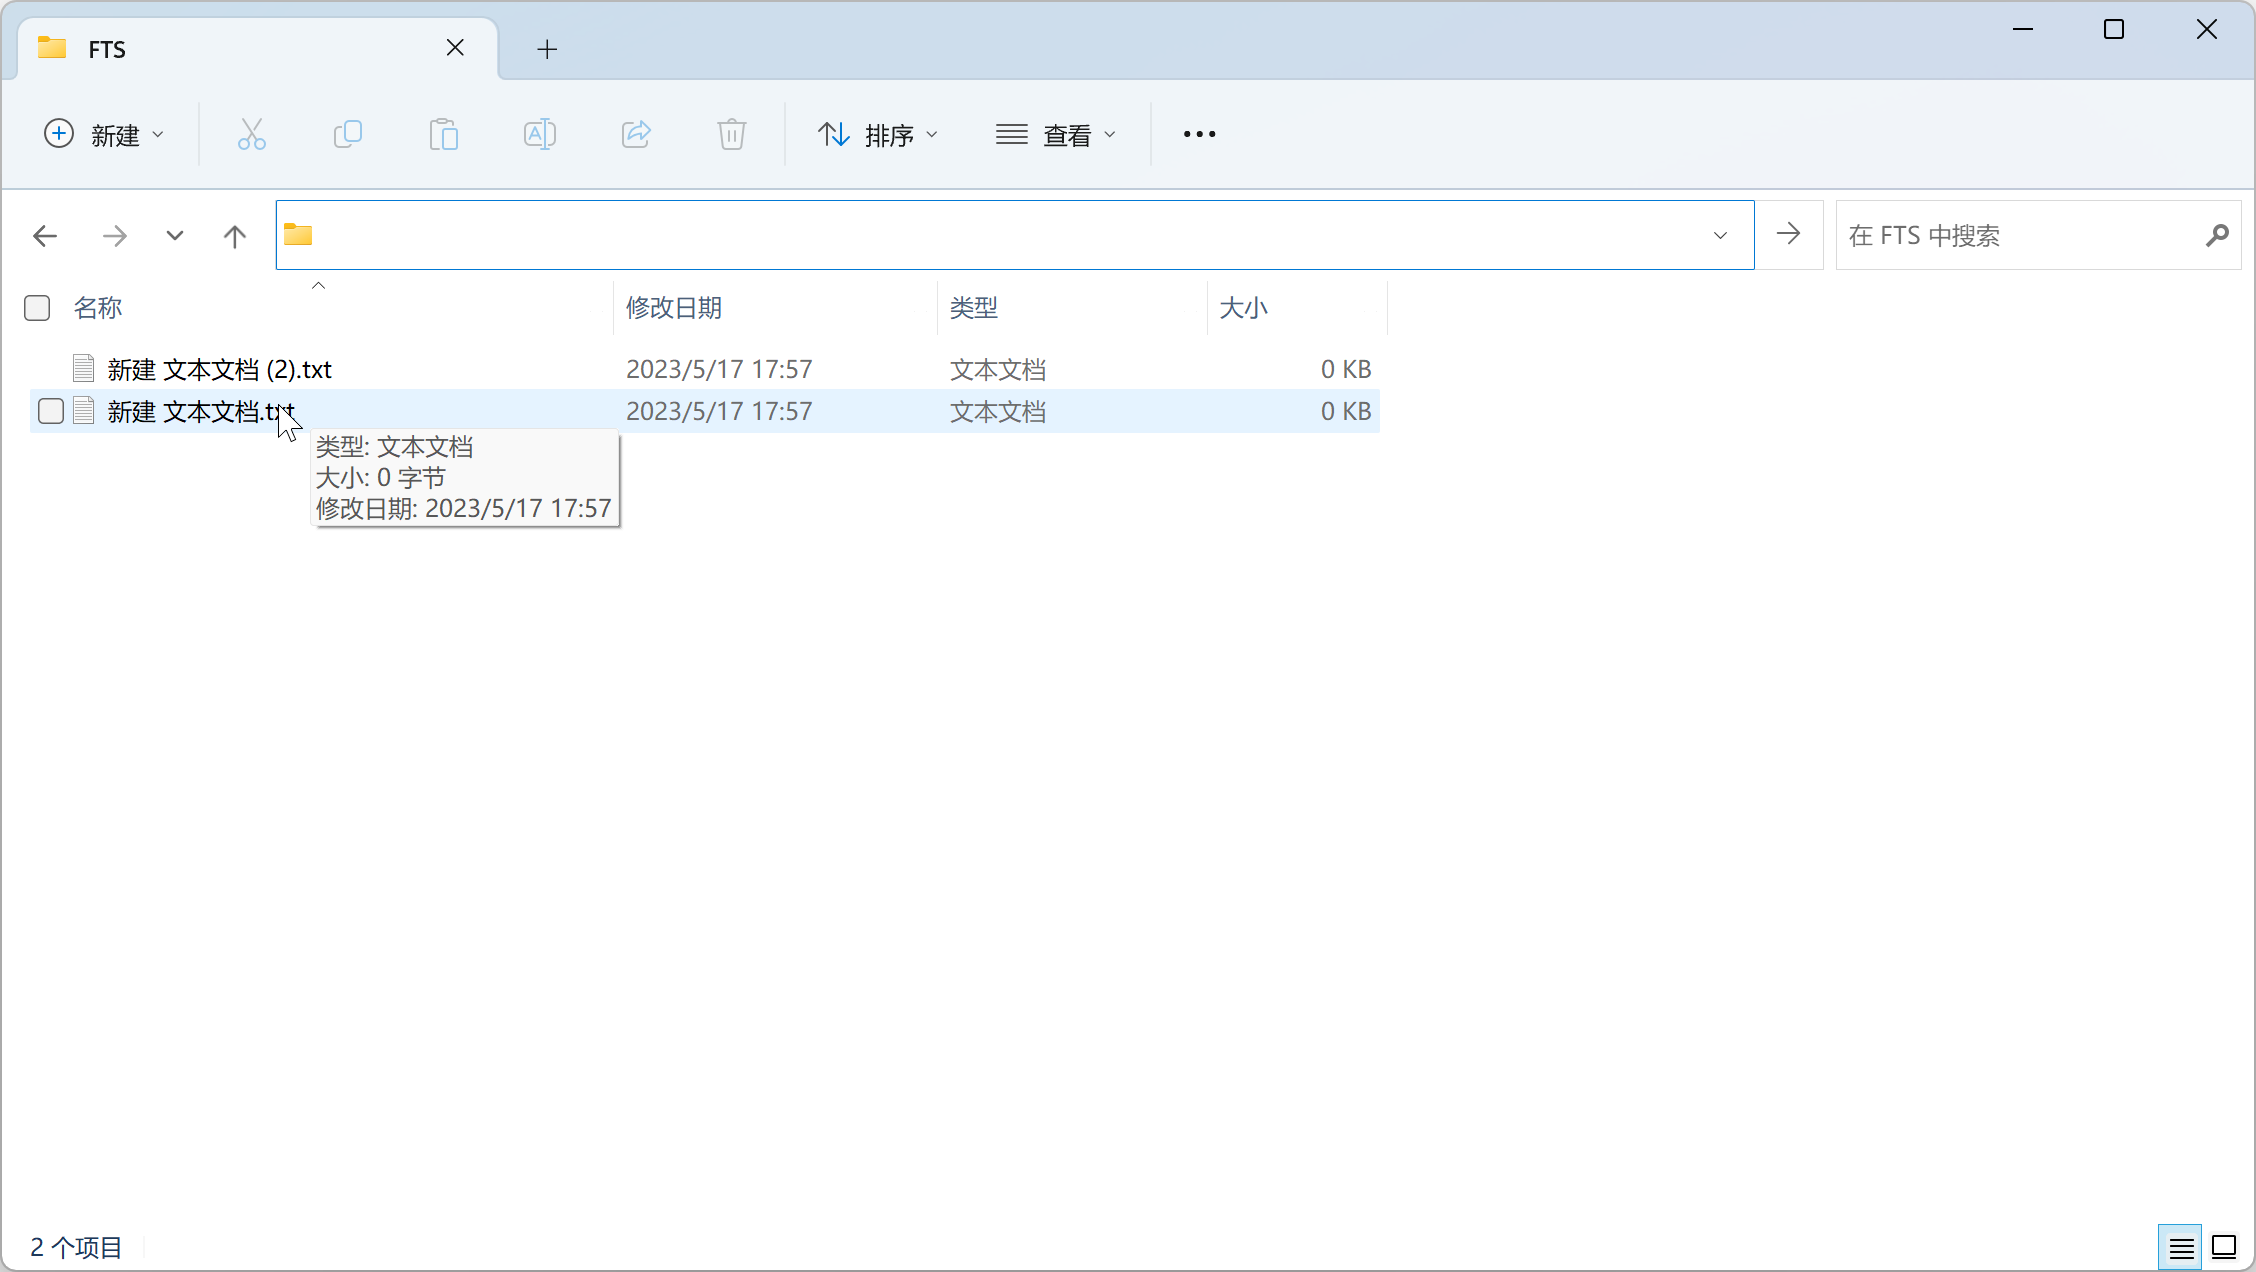Click the Paste clipboard icon

(x=443, y=134)
